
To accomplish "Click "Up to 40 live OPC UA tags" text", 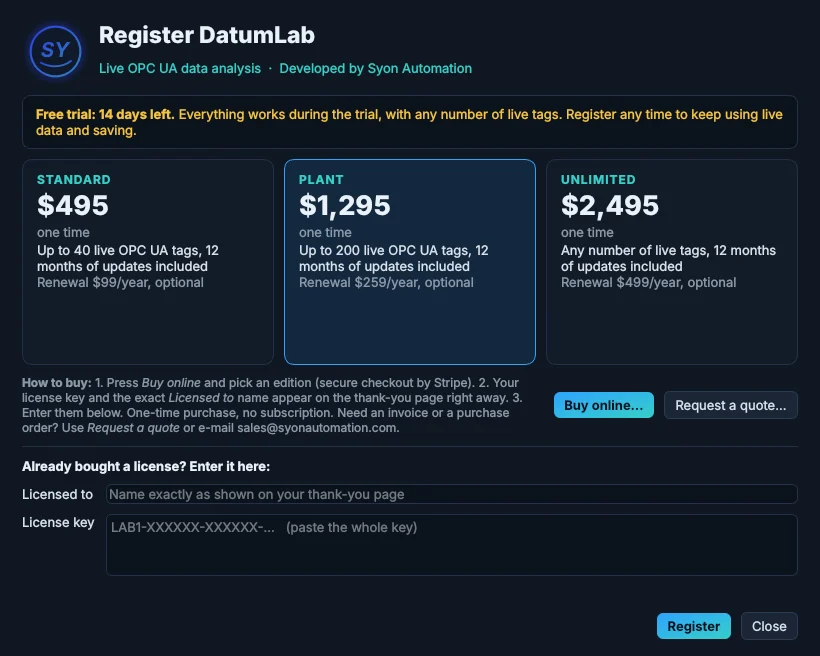I will click(x=118, y=251).
